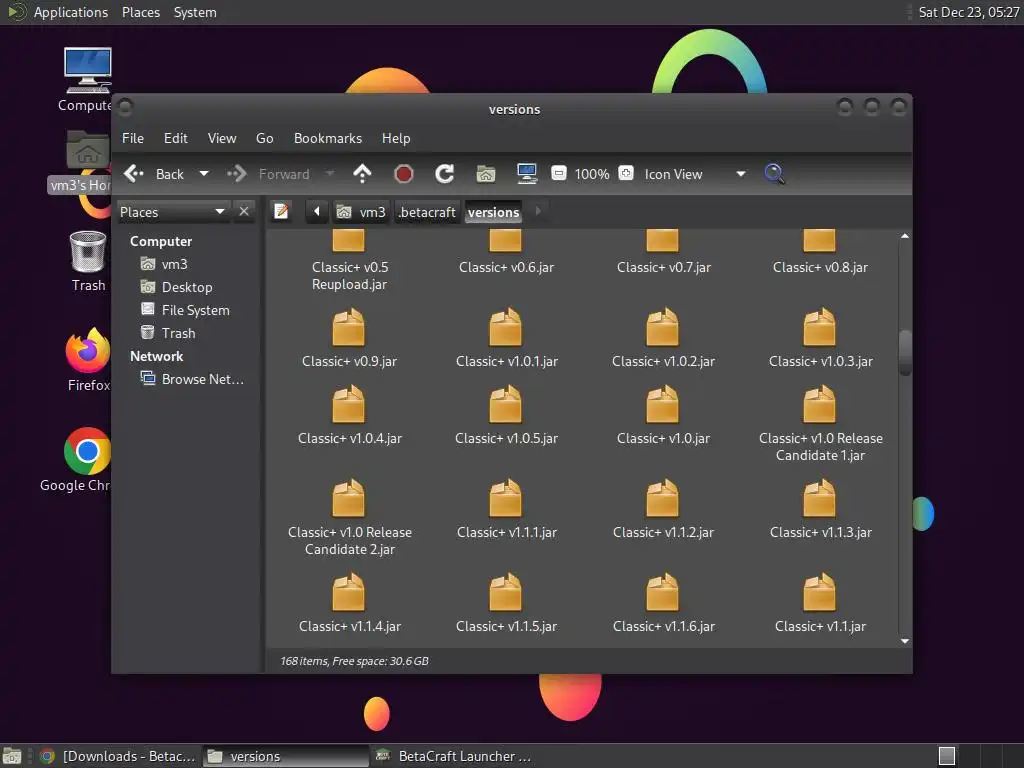
Task: Zoom out using the minus icon
Action: pos(559,174)
